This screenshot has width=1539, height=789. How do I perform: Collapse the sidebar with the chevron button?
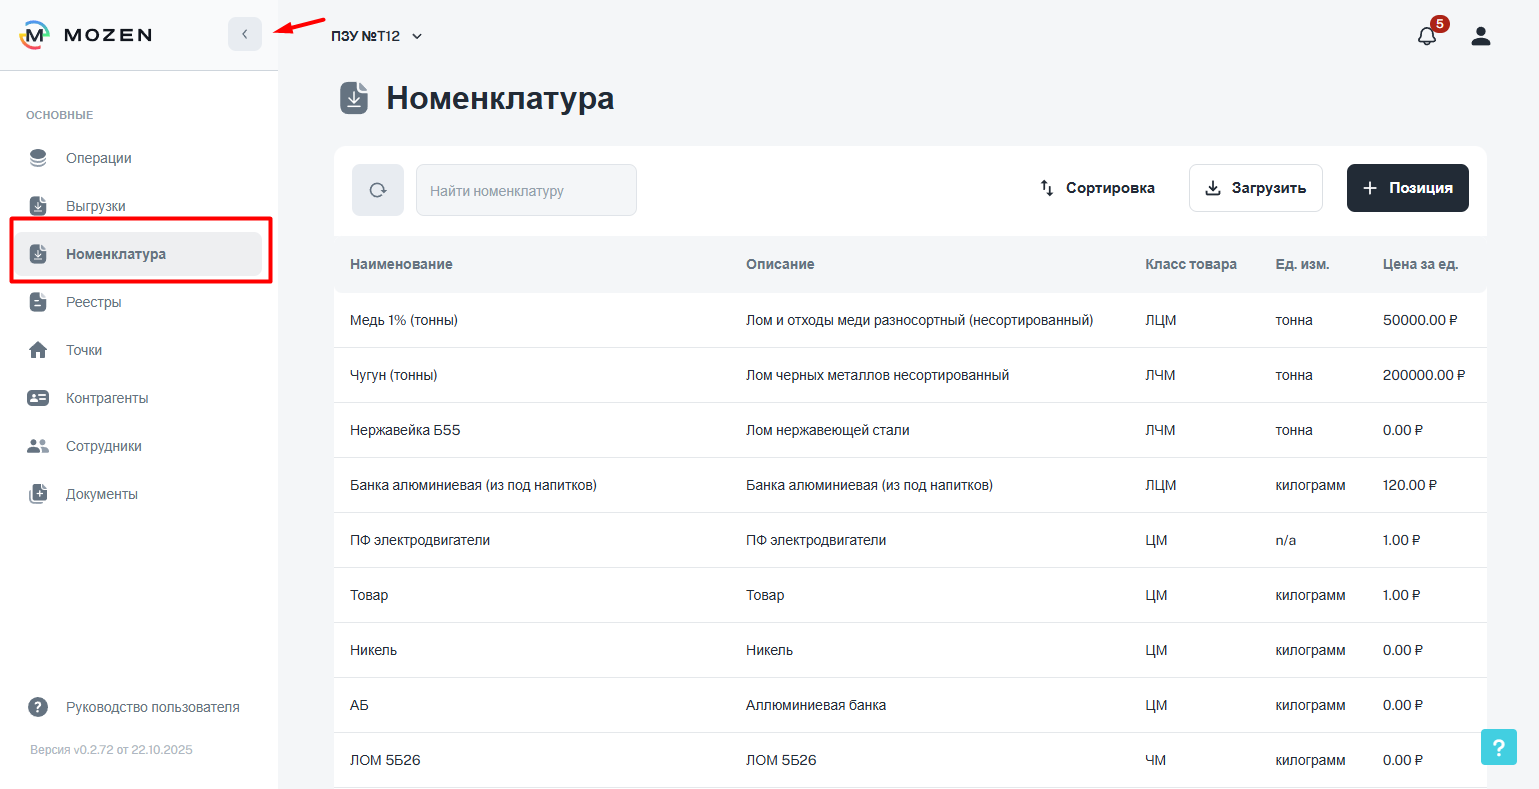[245, 34]
